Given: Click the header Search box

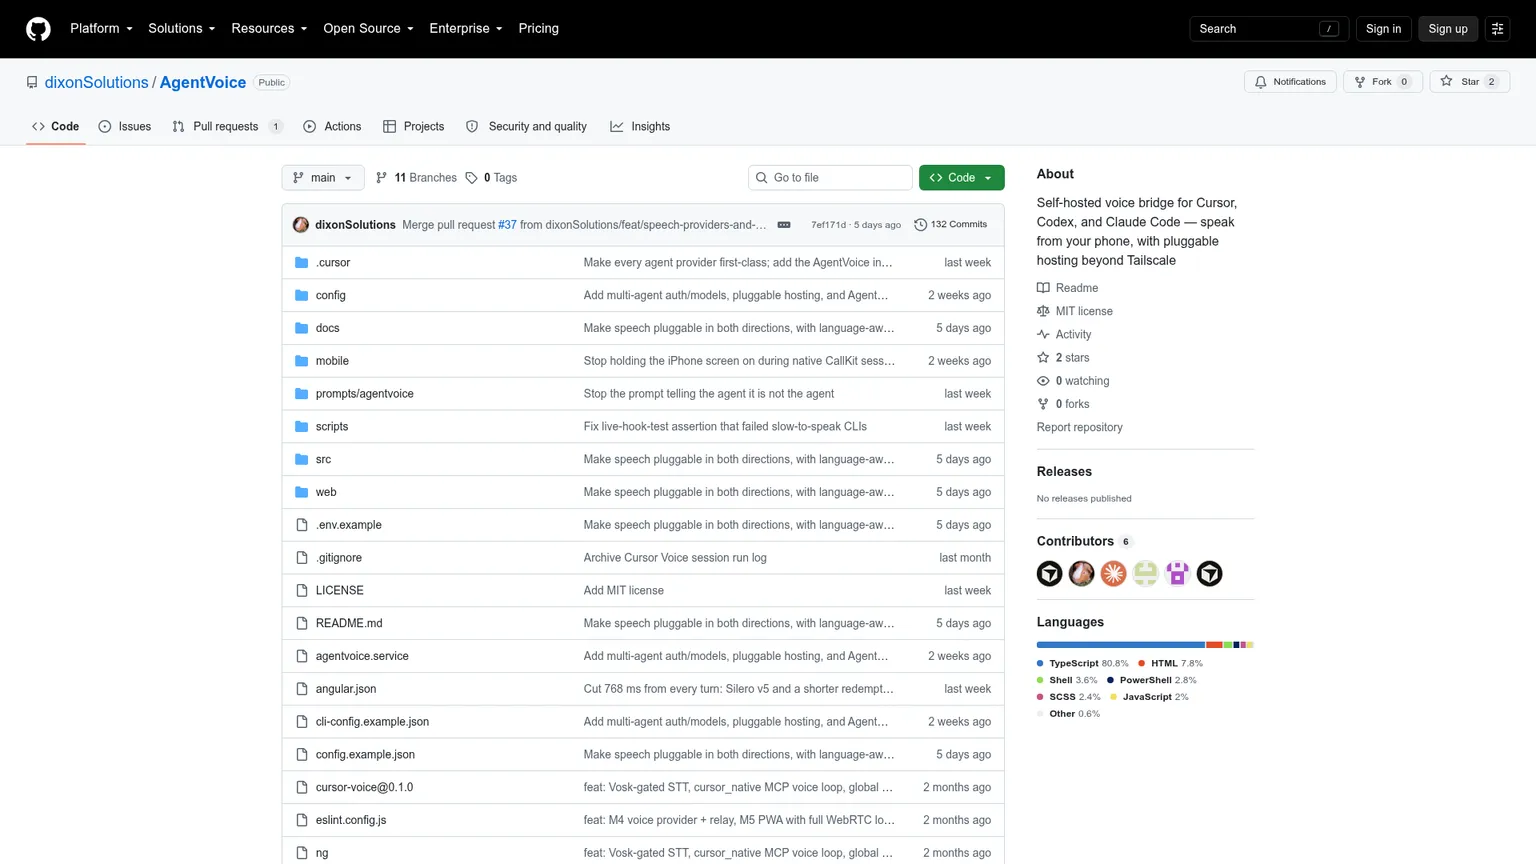Looking at the screenshot, I should (x=1269, y=29).
